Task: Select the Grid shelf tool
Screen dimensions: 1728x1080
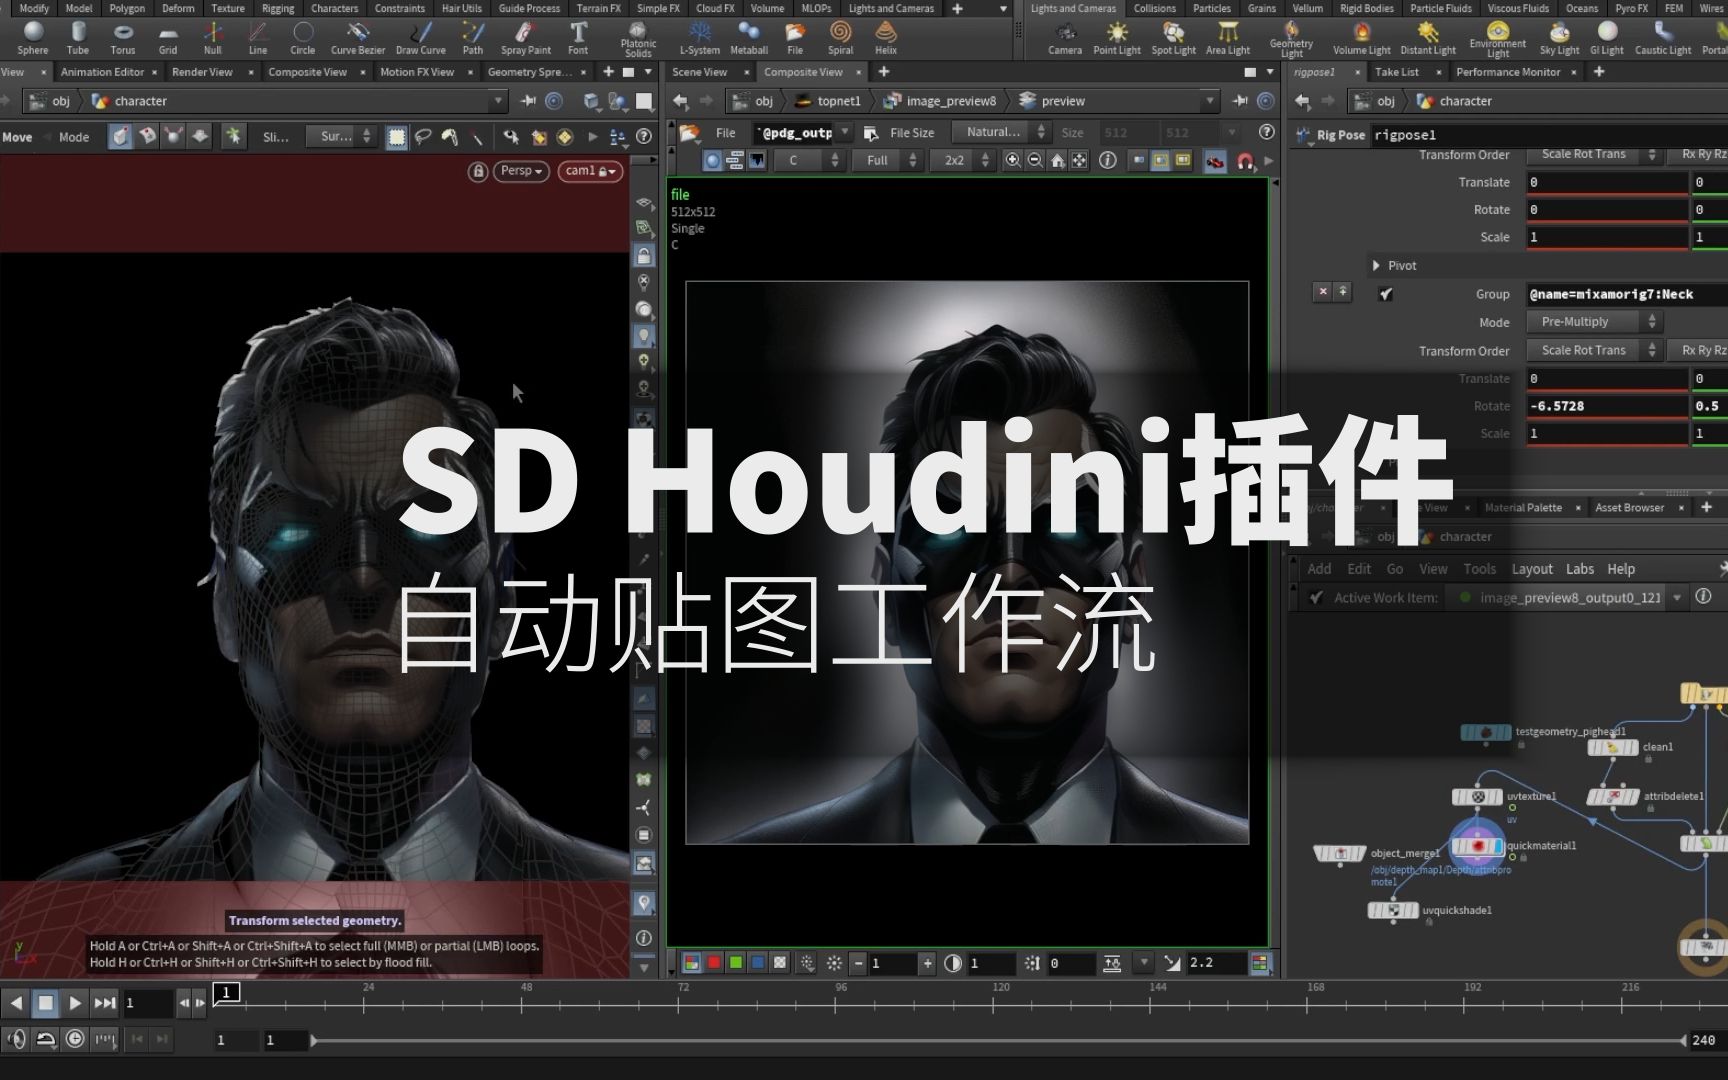Action: point(167,38)
